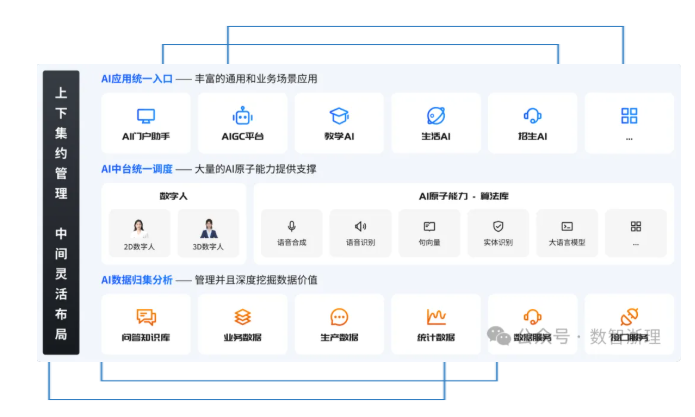This screenshot has width=695, height=417.
Task: Open the 句向量 capability tile
Action: (x=429, y=233)
